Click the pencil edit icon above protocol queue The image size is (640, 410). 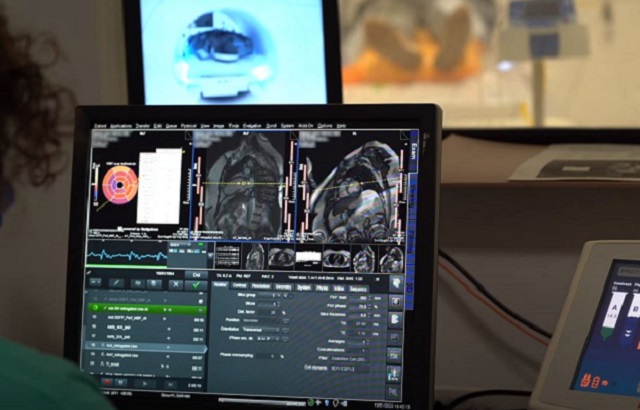116,282
